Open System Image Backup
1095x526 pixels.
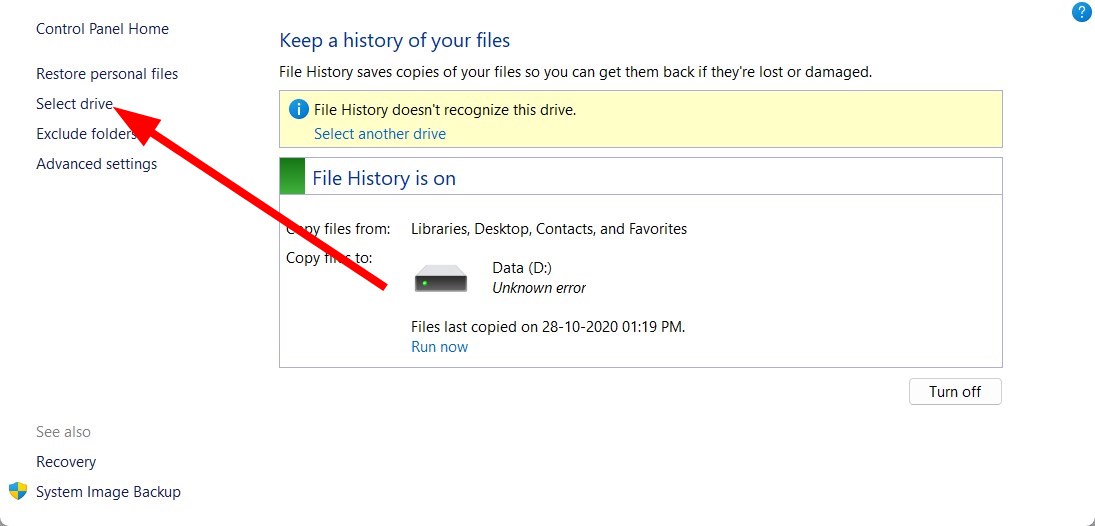point(108,492)
